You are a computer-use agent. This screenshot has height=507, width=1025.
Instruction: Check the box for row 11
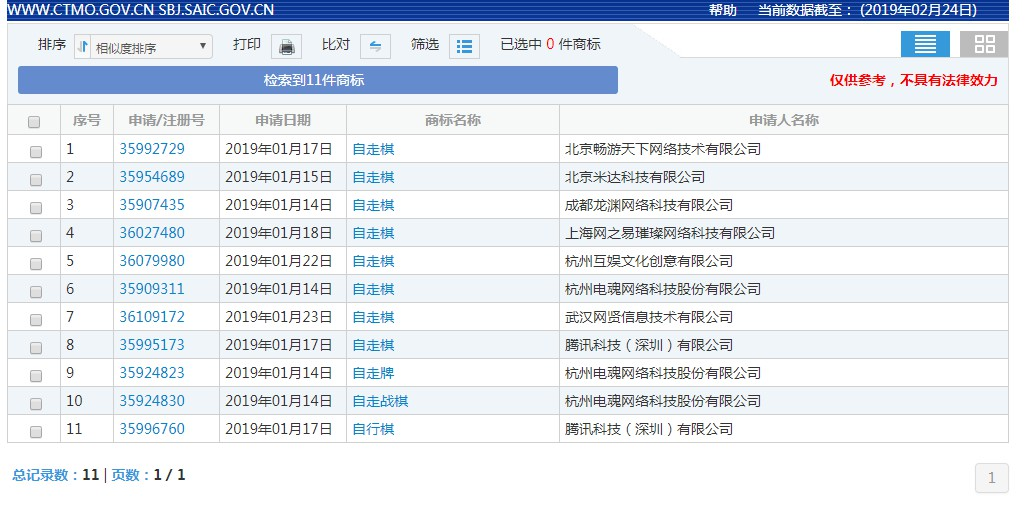coord(35,431)
